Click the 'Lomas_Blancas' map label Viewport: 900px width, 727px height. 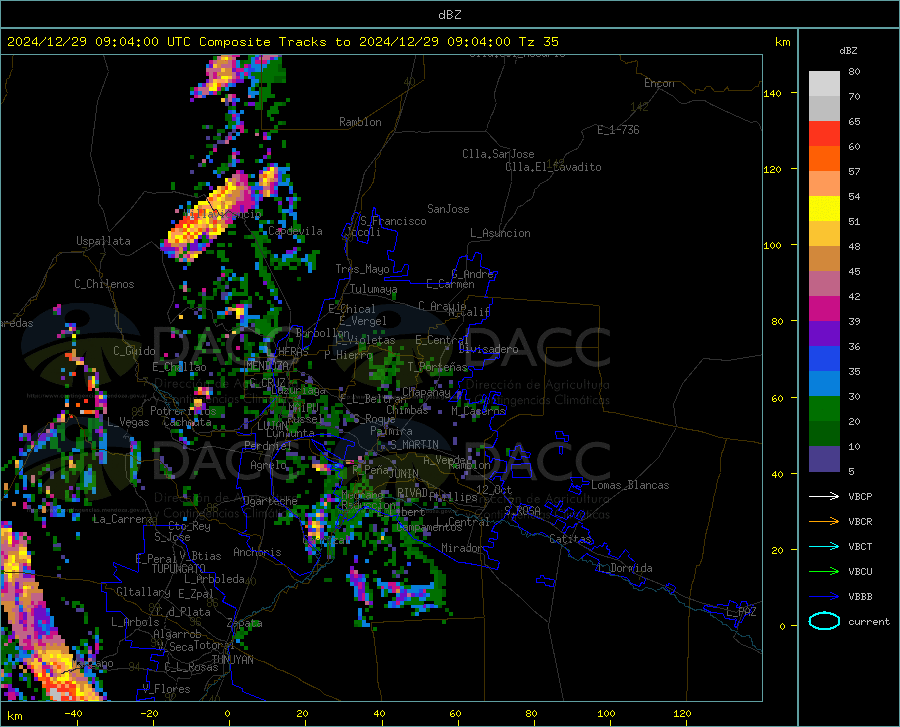coord(630,485)
